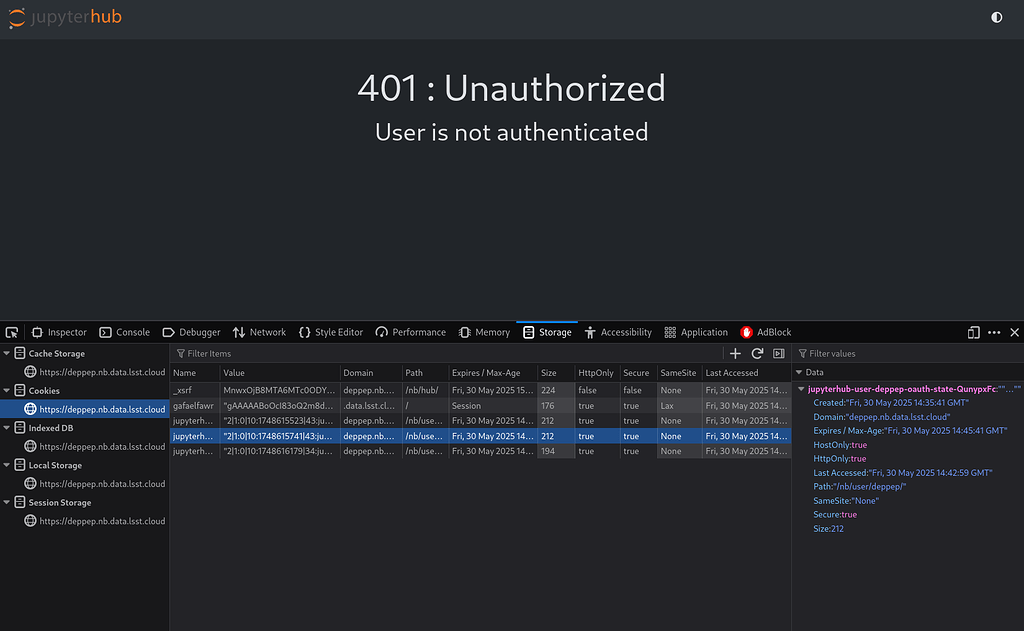Image resolution: width=1024 pixels, height=631 pixels.
Task: Add a new storage item with plus icon
Action: (735, 353)
